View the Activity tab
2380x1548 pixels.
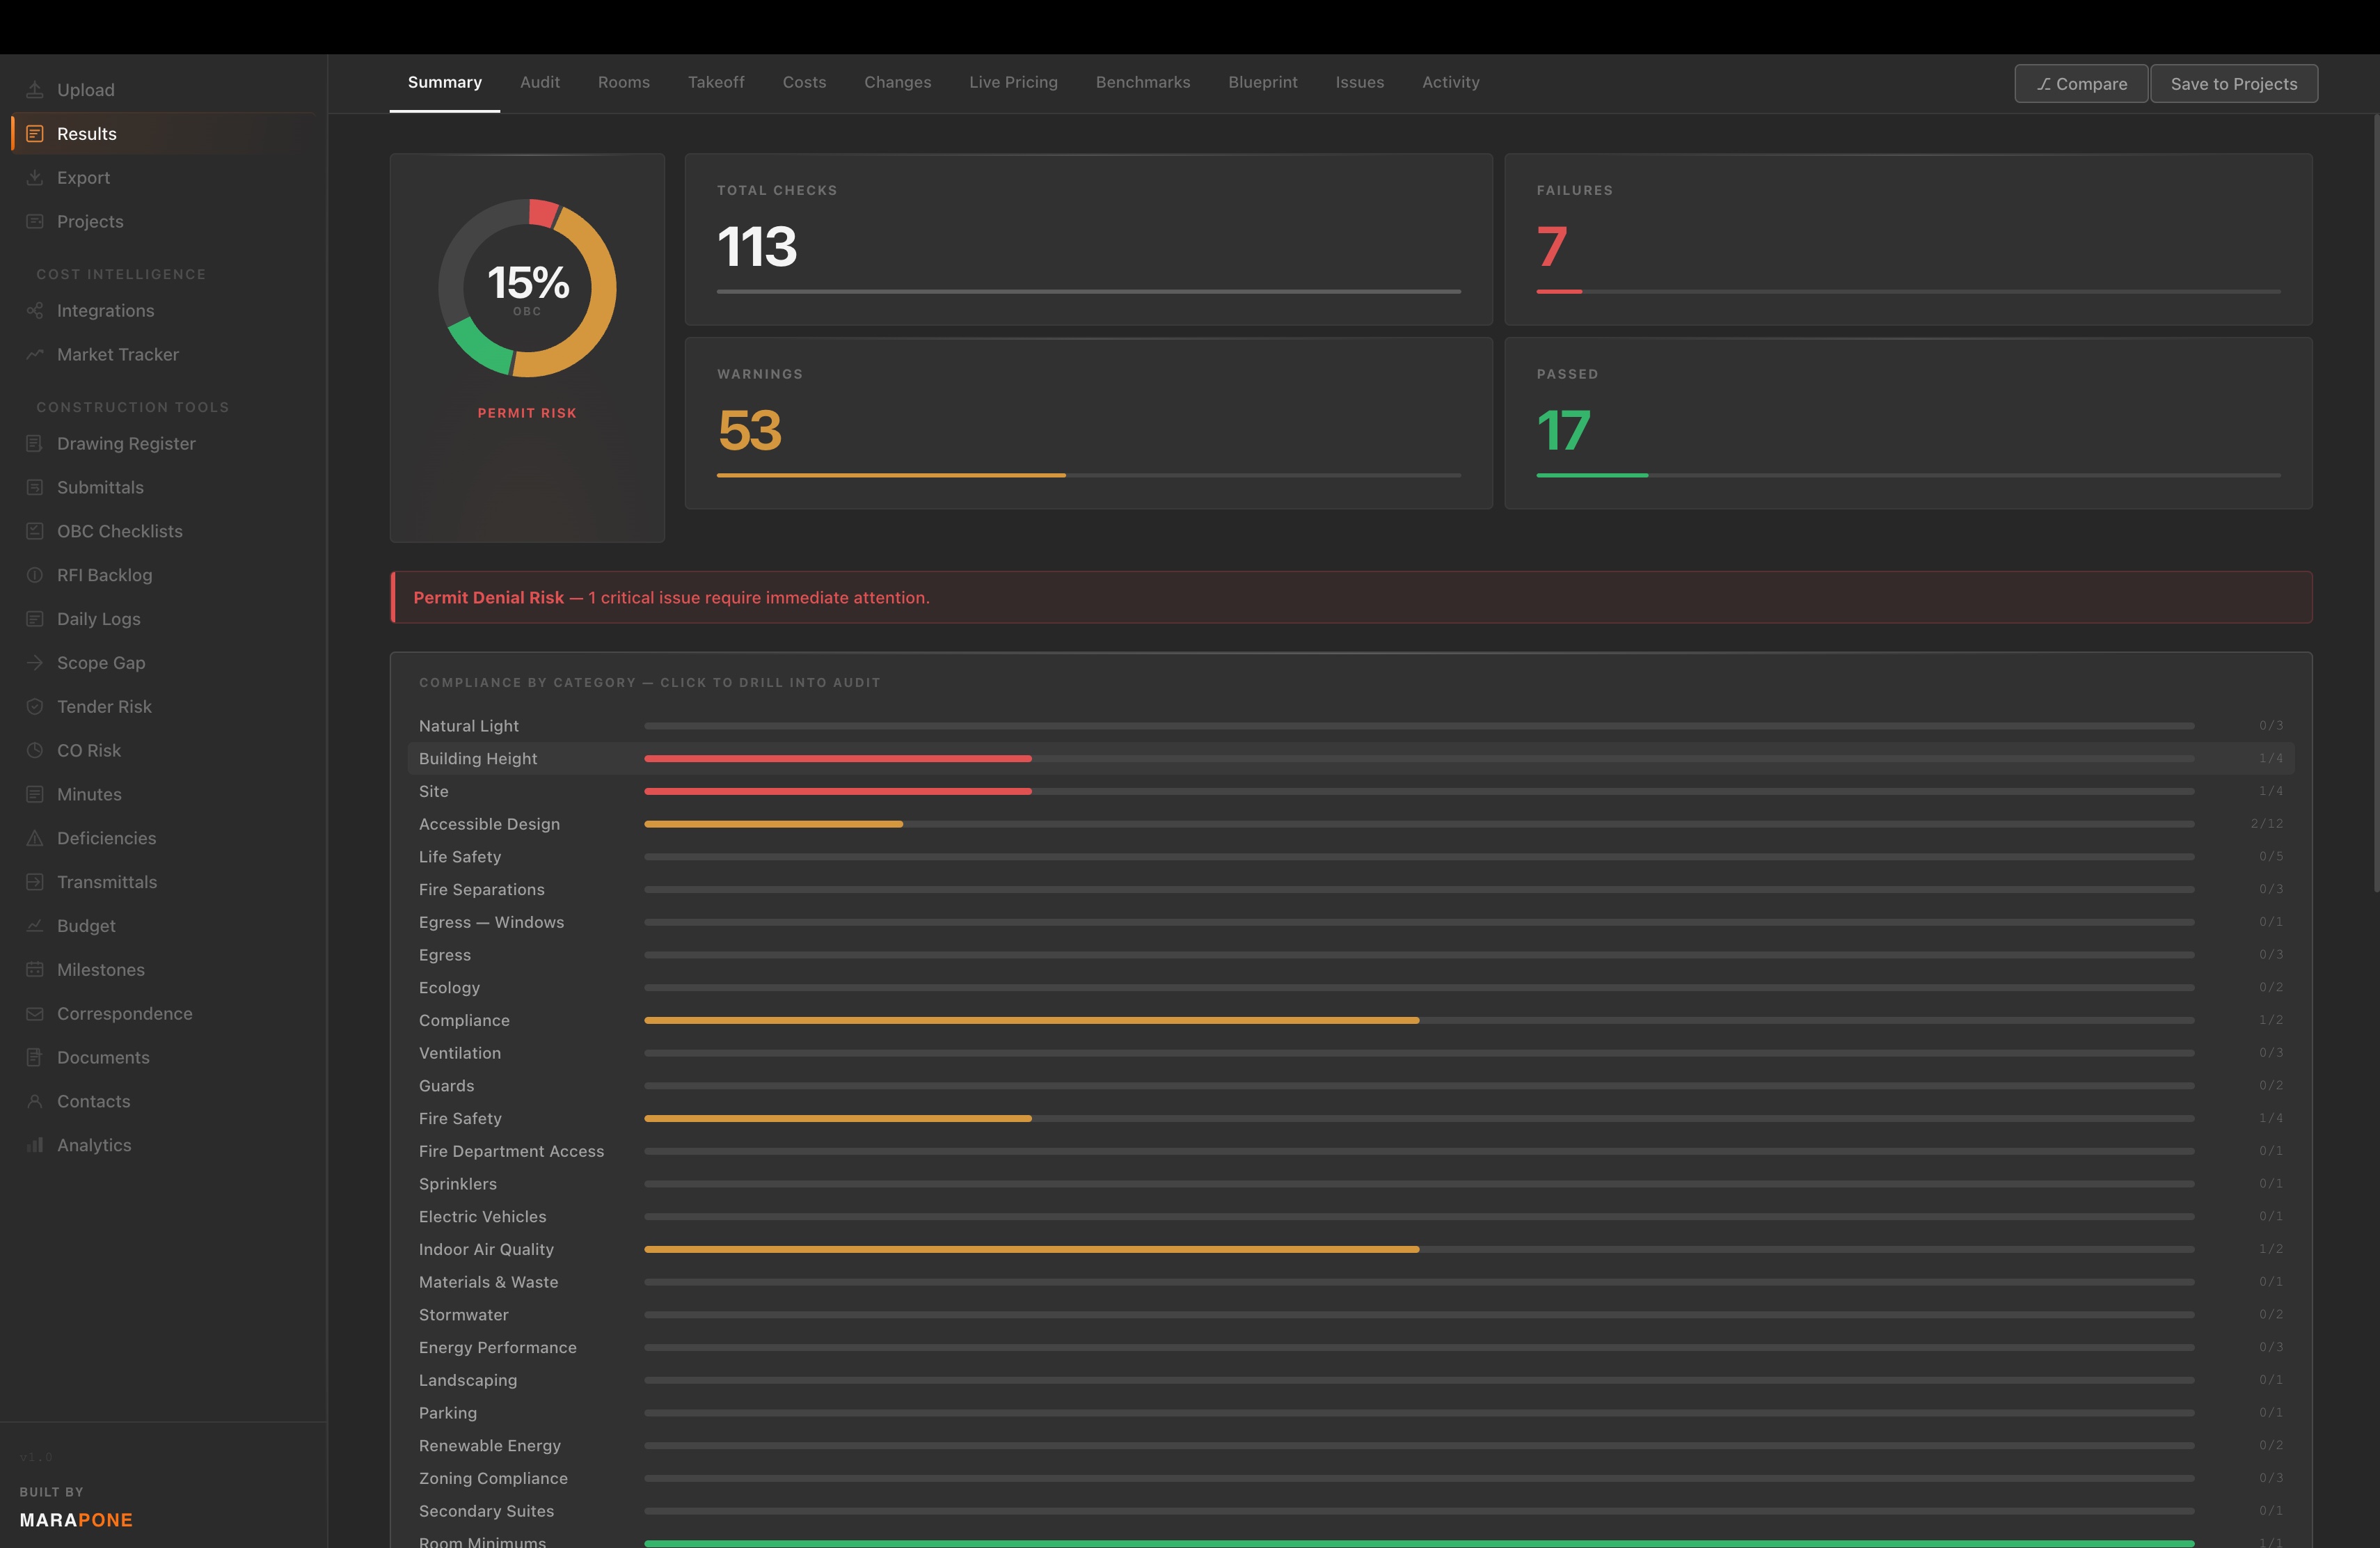point(1451,82)
